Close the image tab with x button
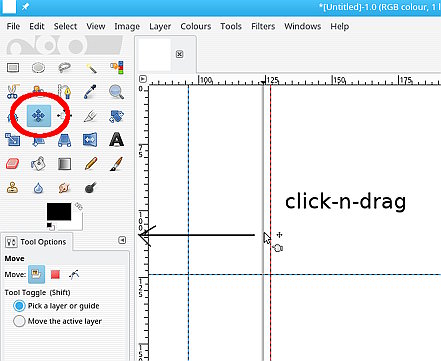Image resolution: width=441 pixels, height=361 pixels. 179,54
